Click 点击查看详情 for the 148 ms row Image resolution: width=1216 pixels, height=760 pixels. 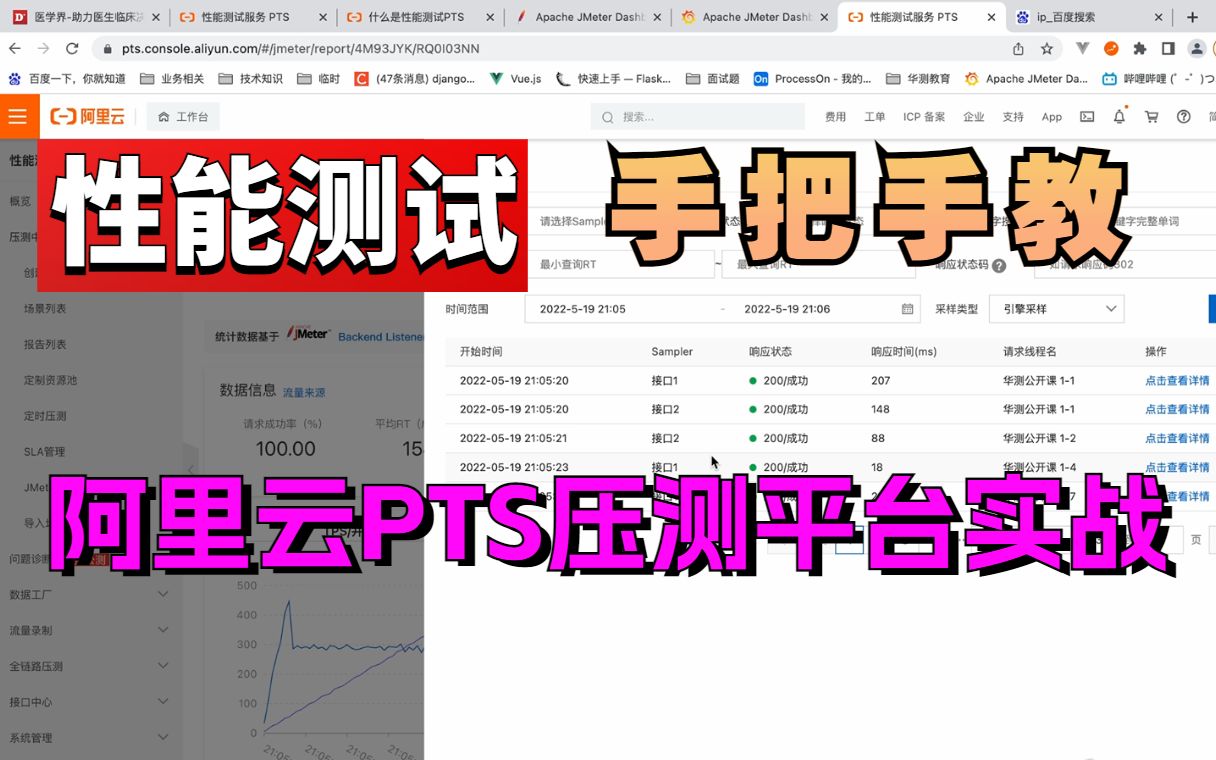click(x=1177, y=409)
